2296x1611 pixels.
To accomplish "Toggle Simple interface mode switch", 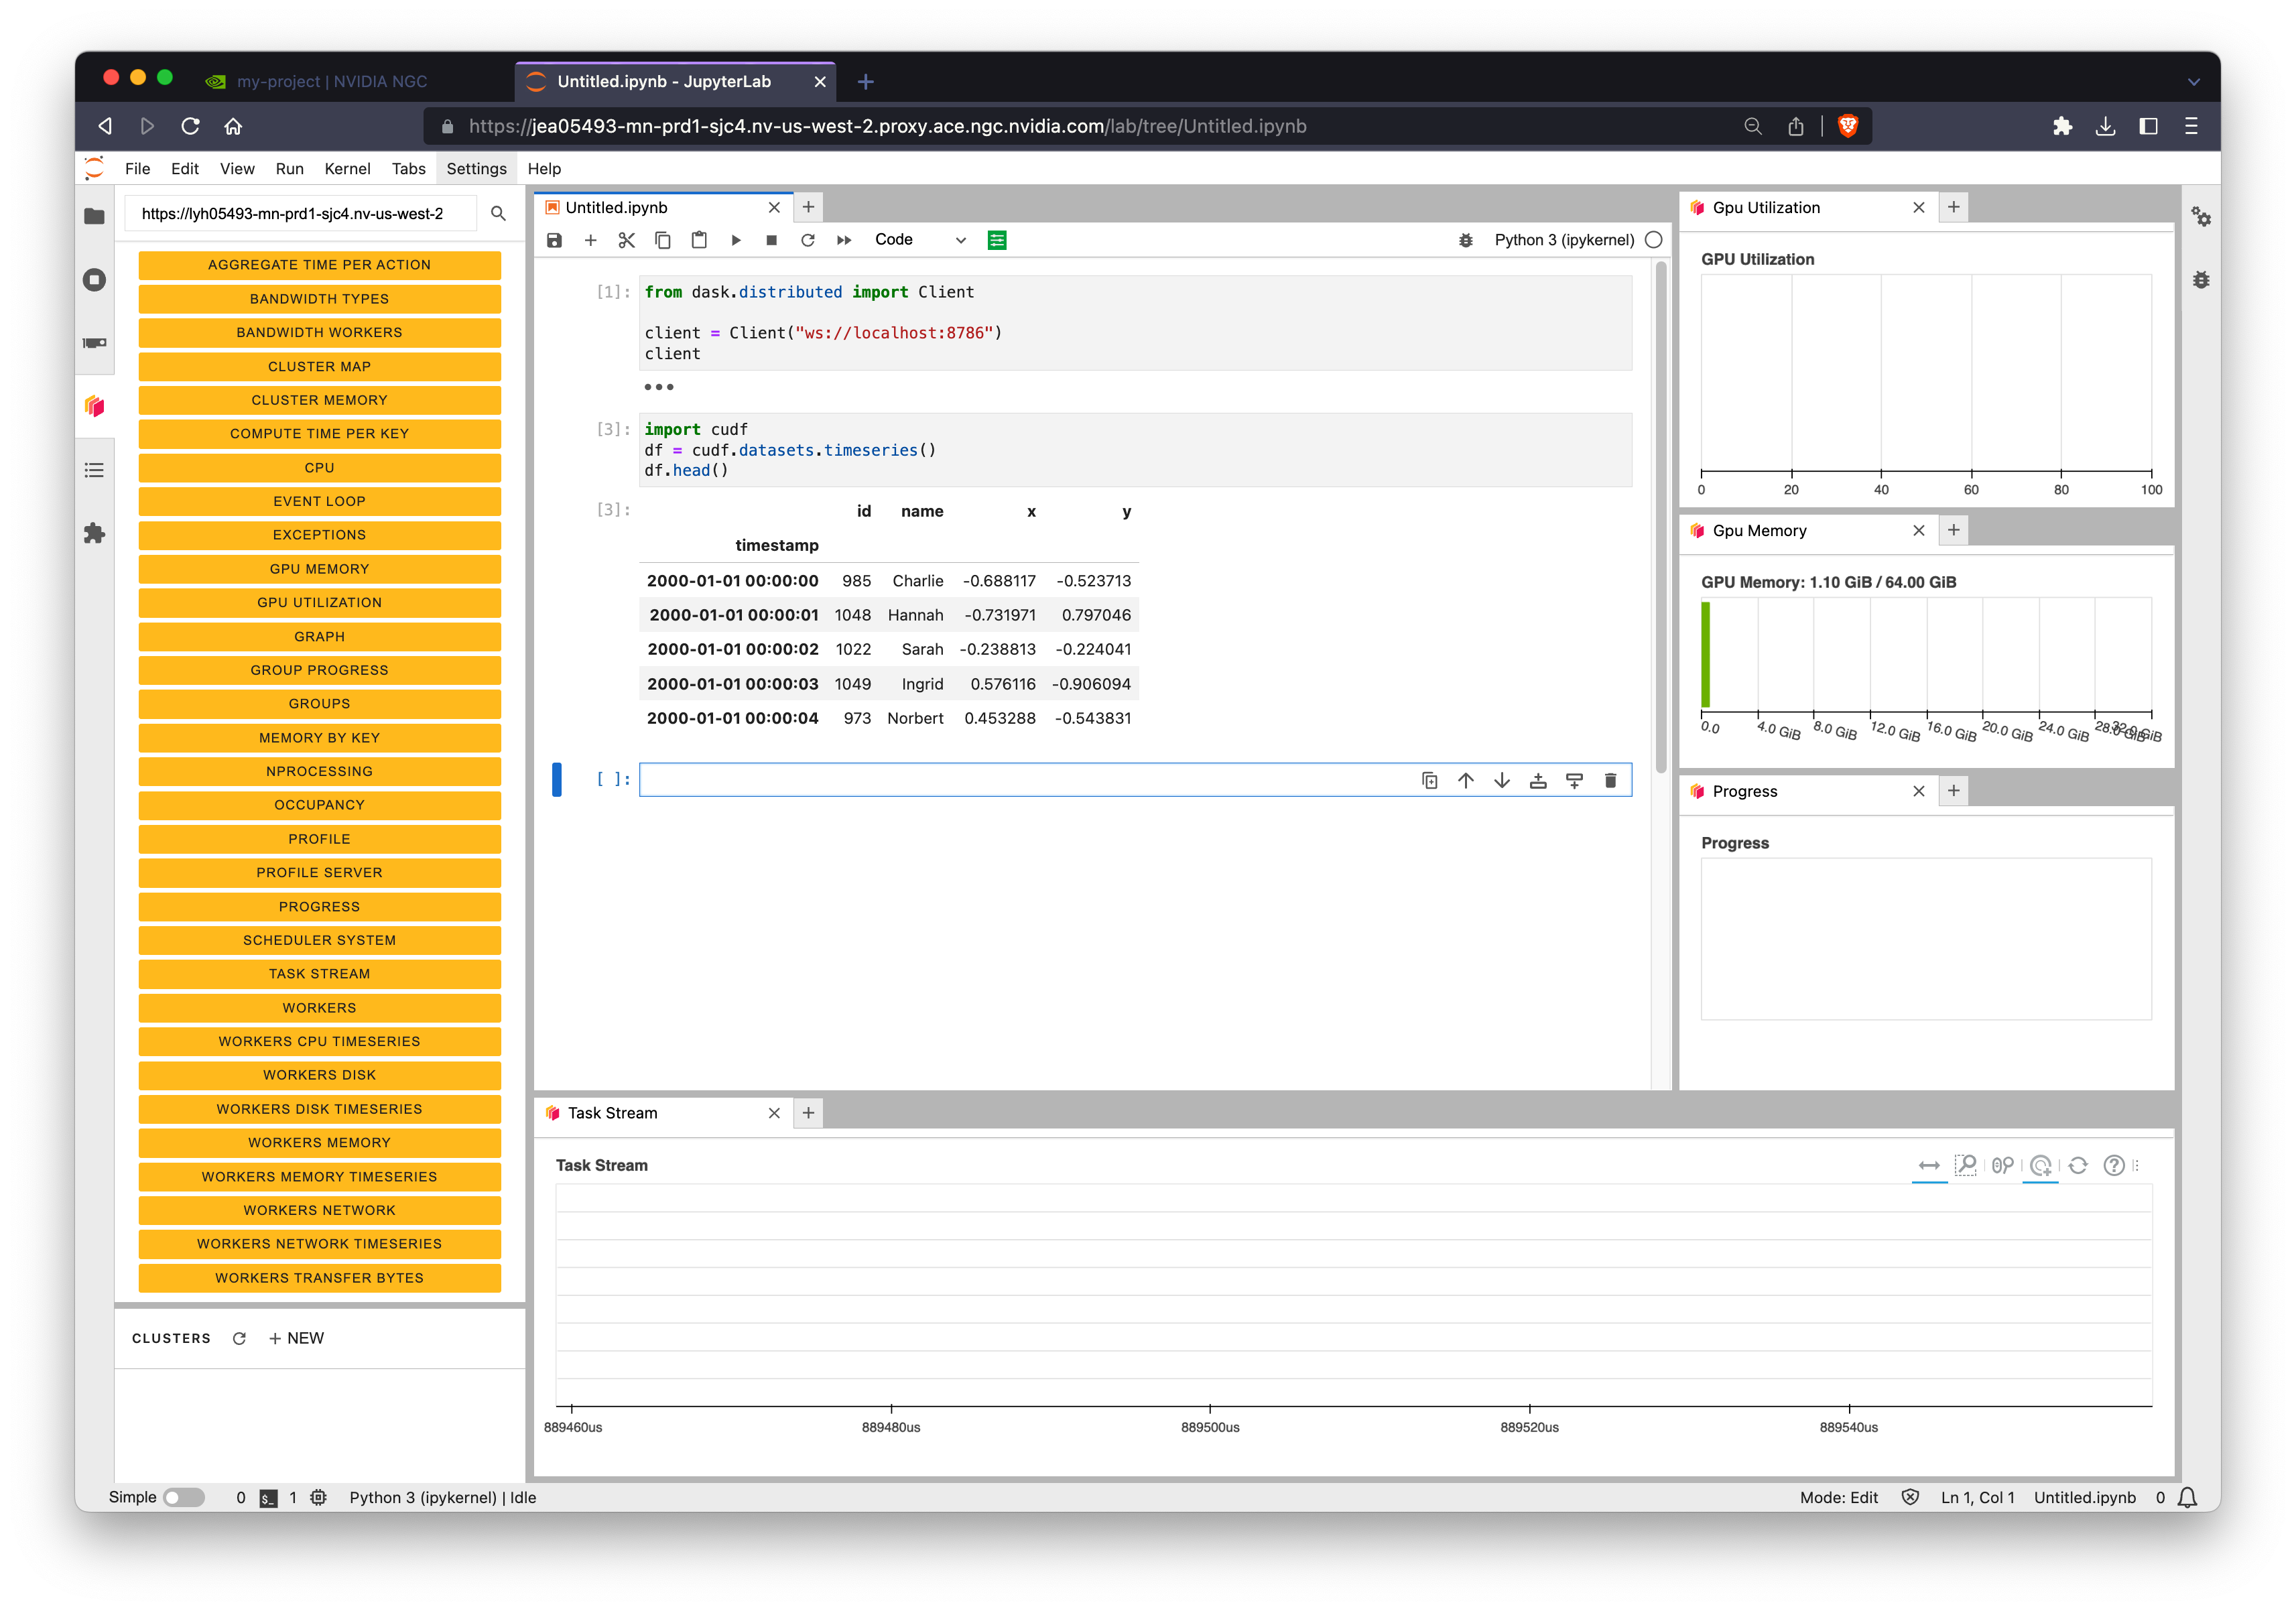I will (x=184, y=1498).
